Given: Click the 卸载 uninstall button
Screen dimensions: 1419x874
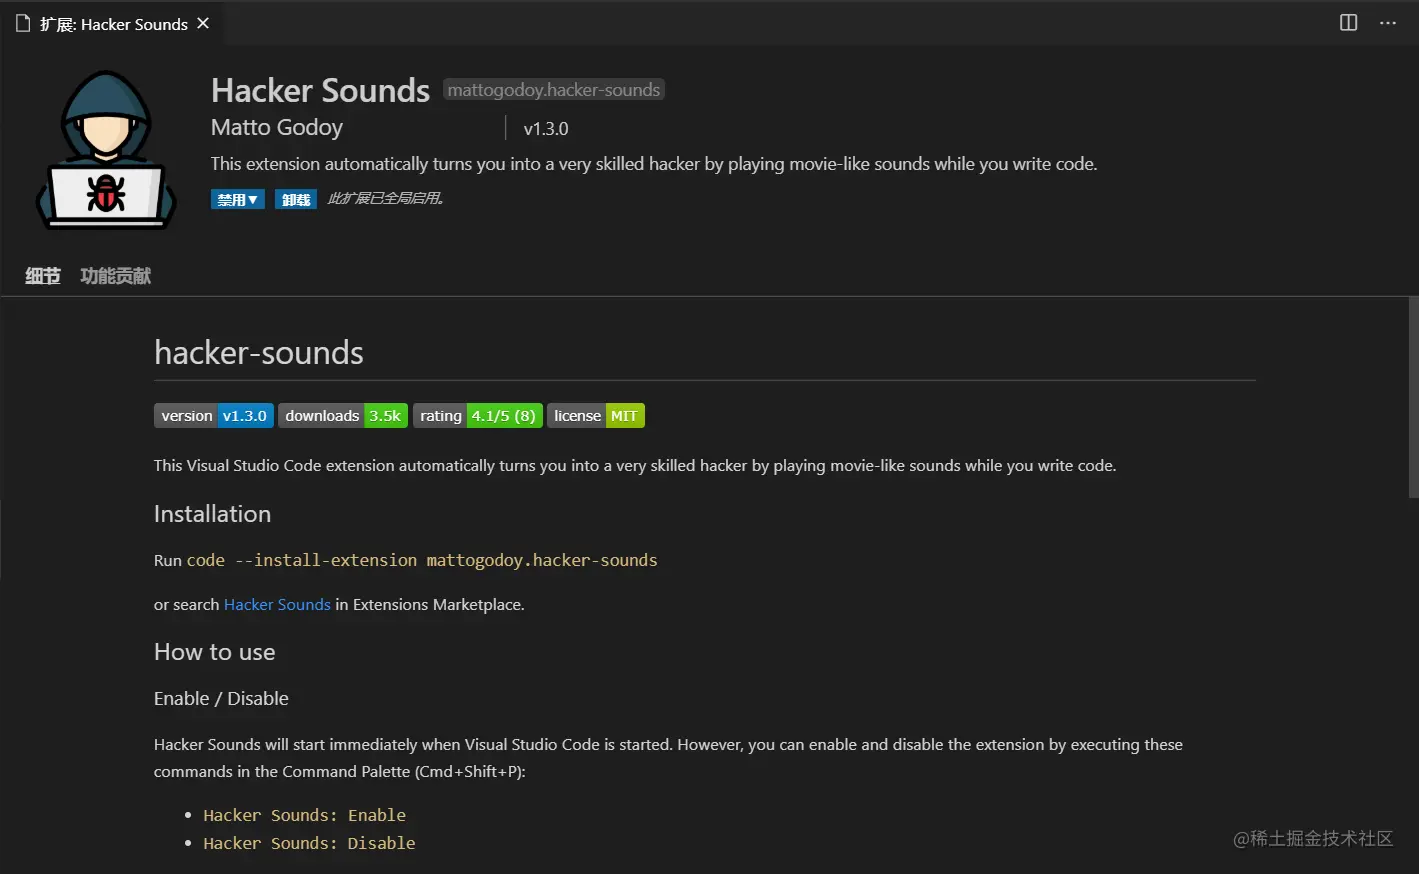Looking at the screenshot, I should pyautogui.click(x=296, y=199).
